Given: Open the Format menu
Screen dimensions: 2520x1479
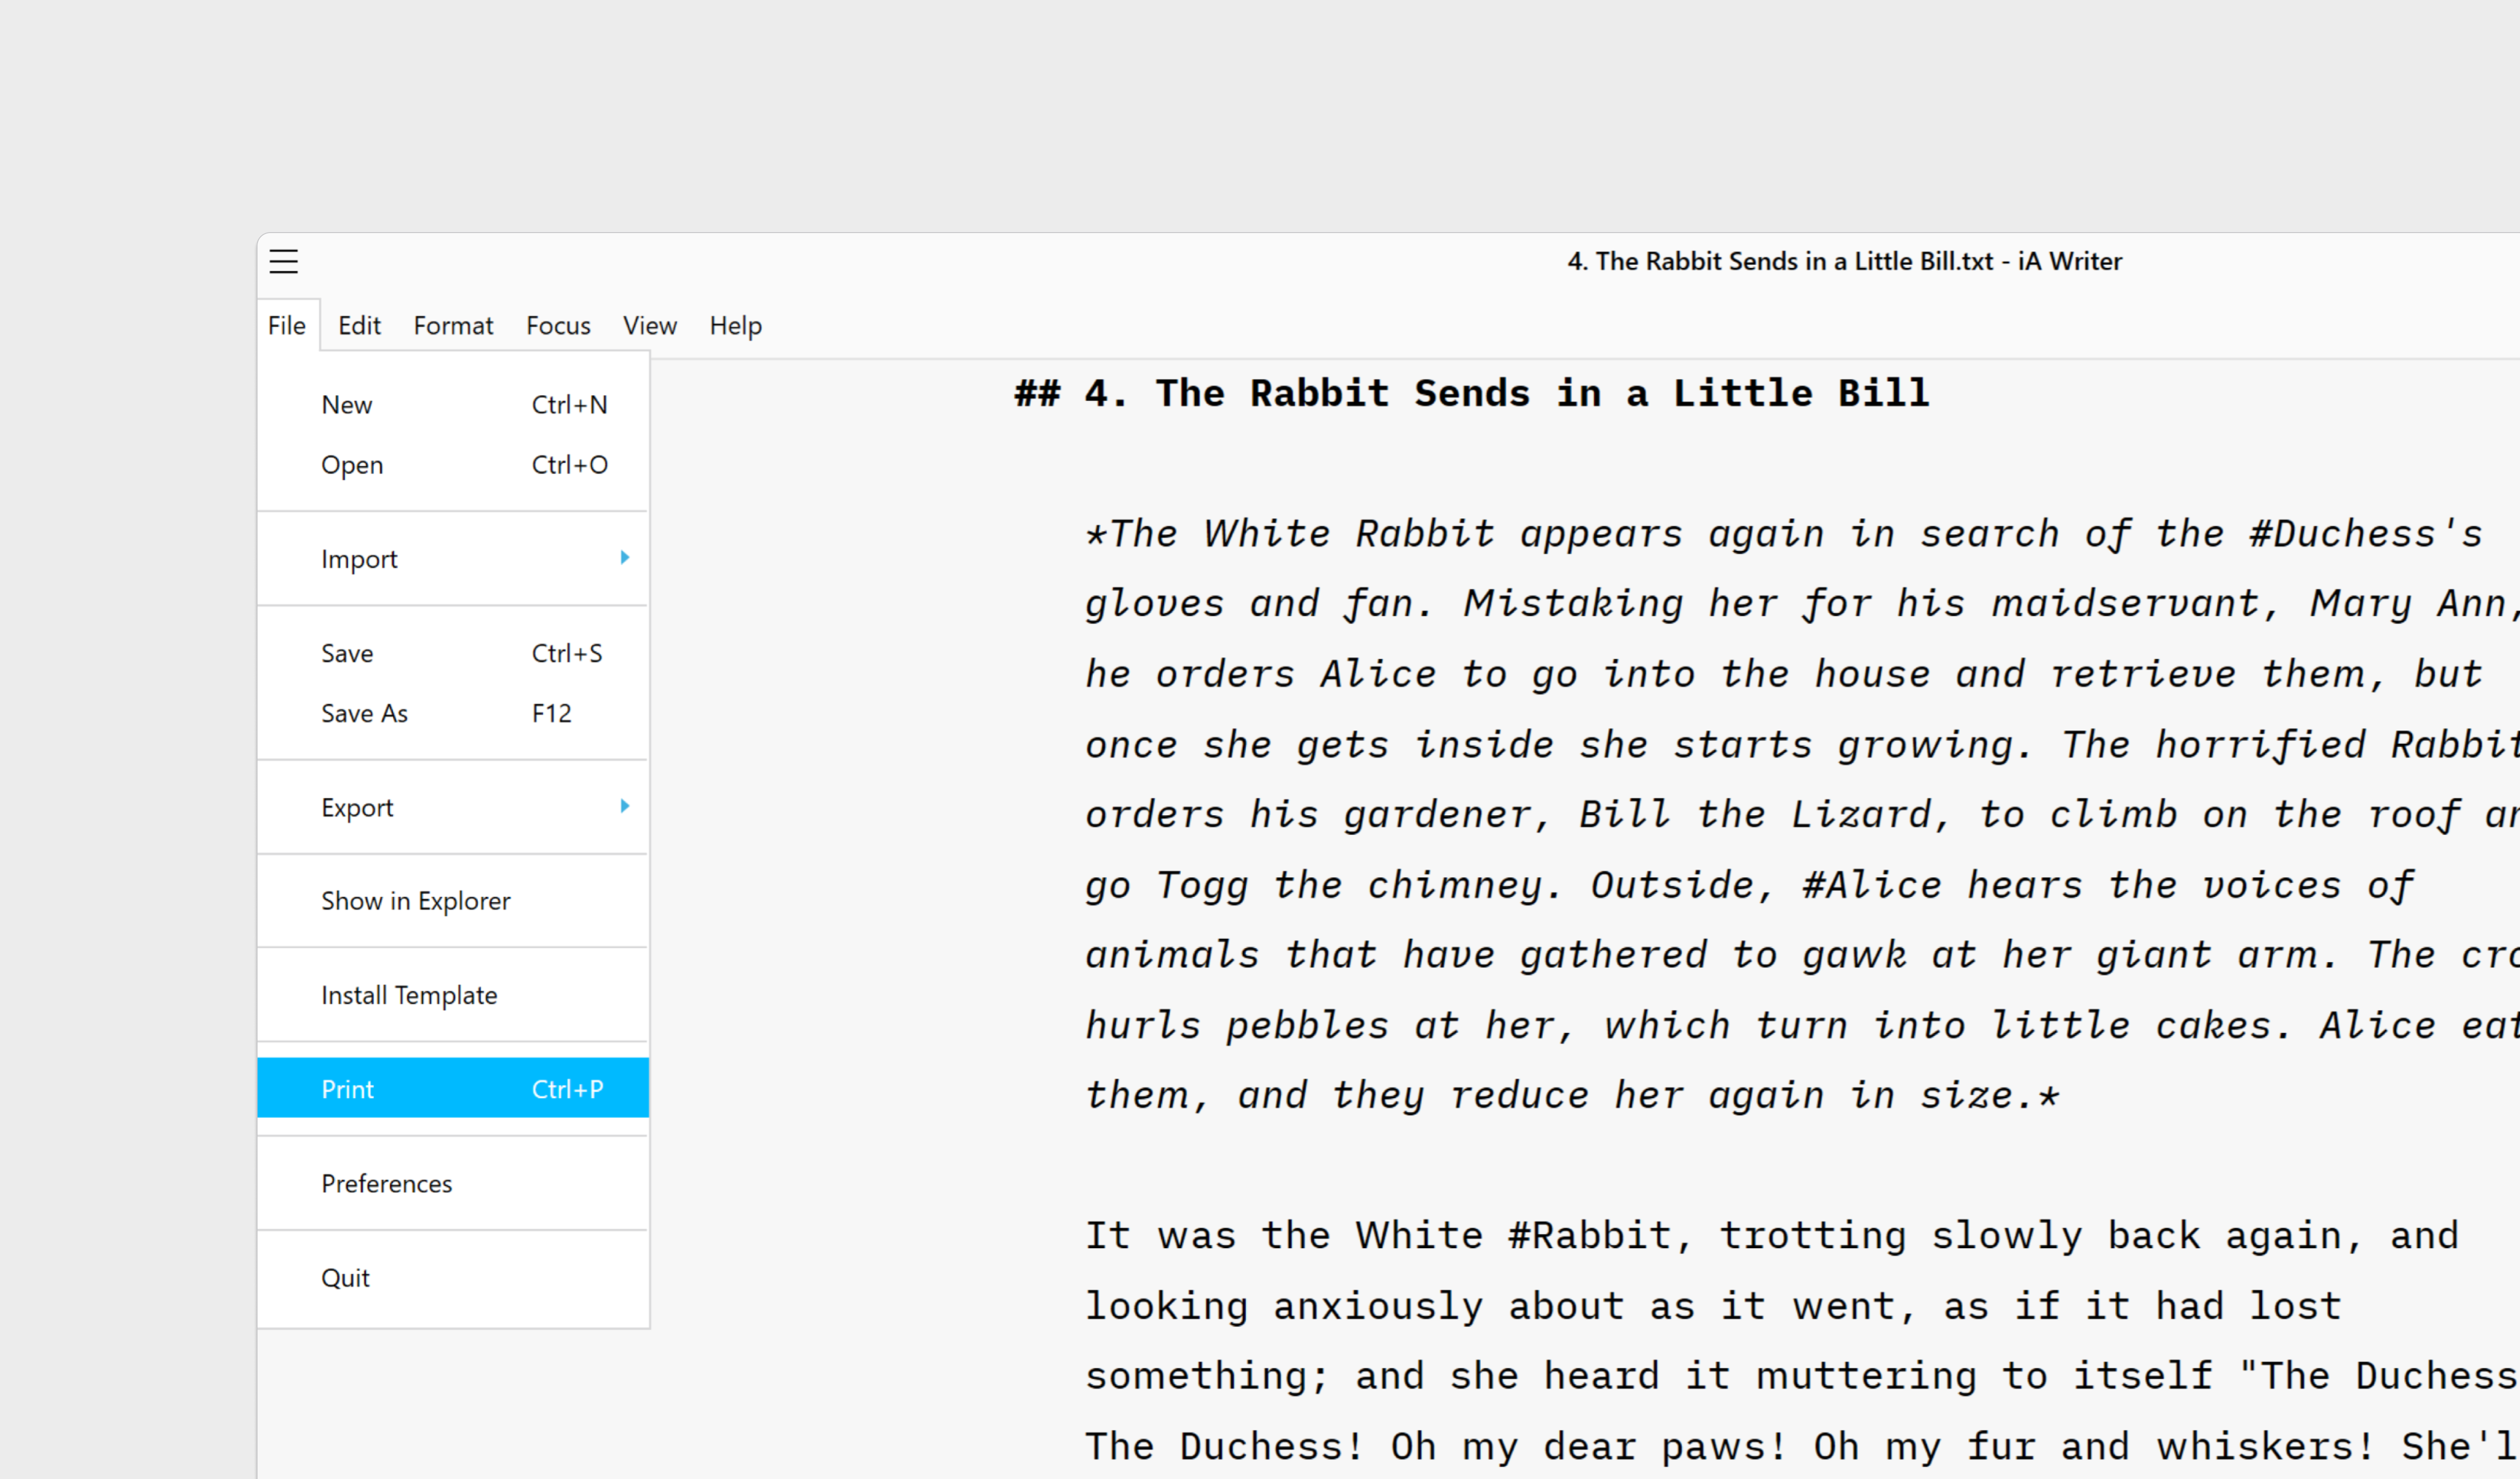Looking at the screenshot, I should point(453,325).
